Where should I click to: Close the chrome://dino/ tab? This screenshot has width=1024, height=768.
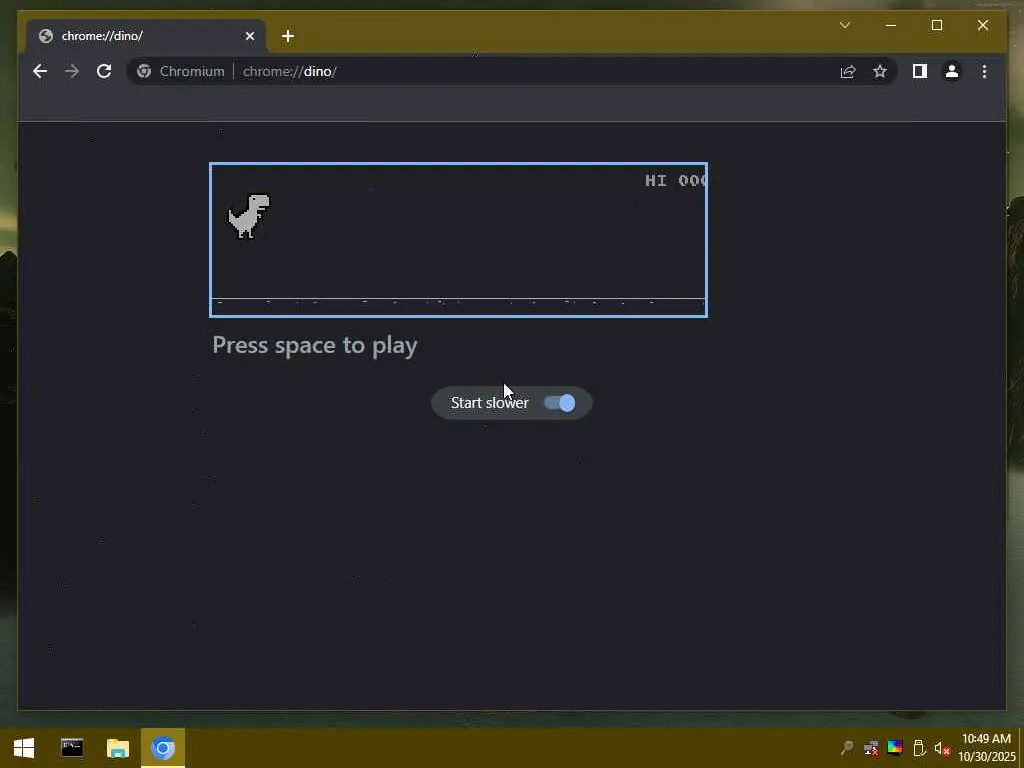pos(249,36)
